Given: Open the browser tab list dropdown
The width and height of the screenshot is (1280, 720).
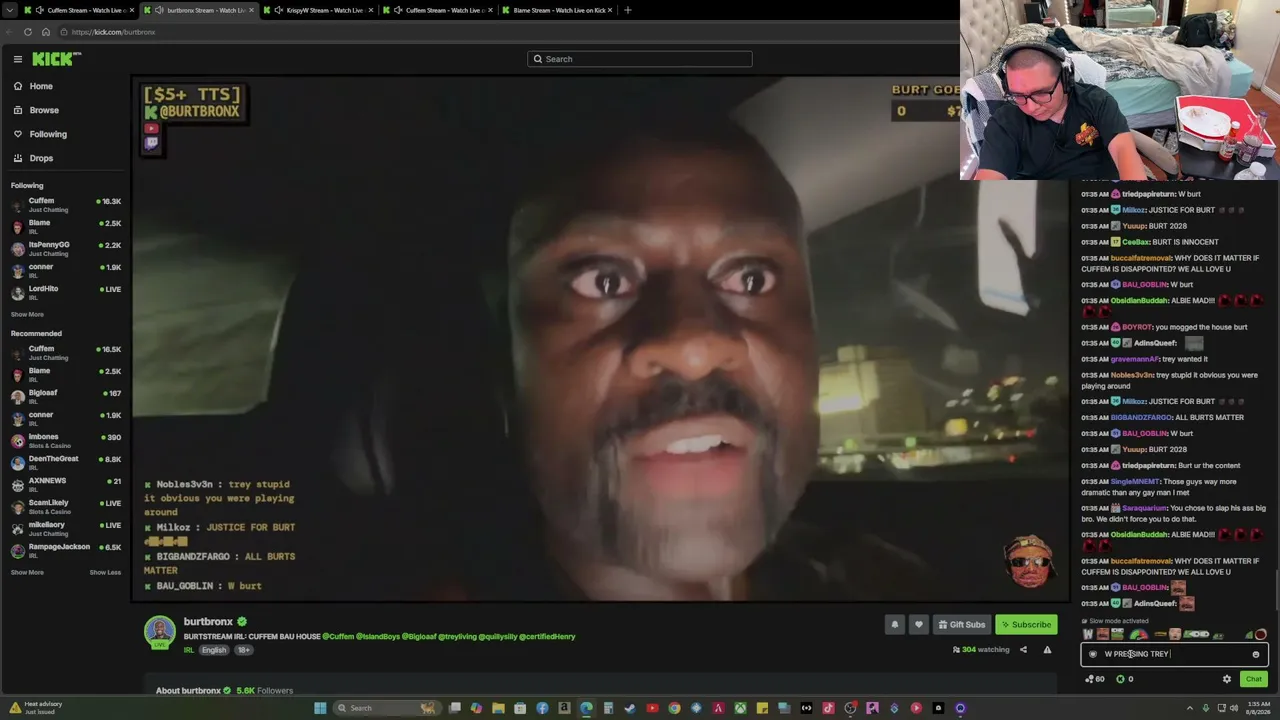Looking at the screenshot, I should [x=9, y=10].
